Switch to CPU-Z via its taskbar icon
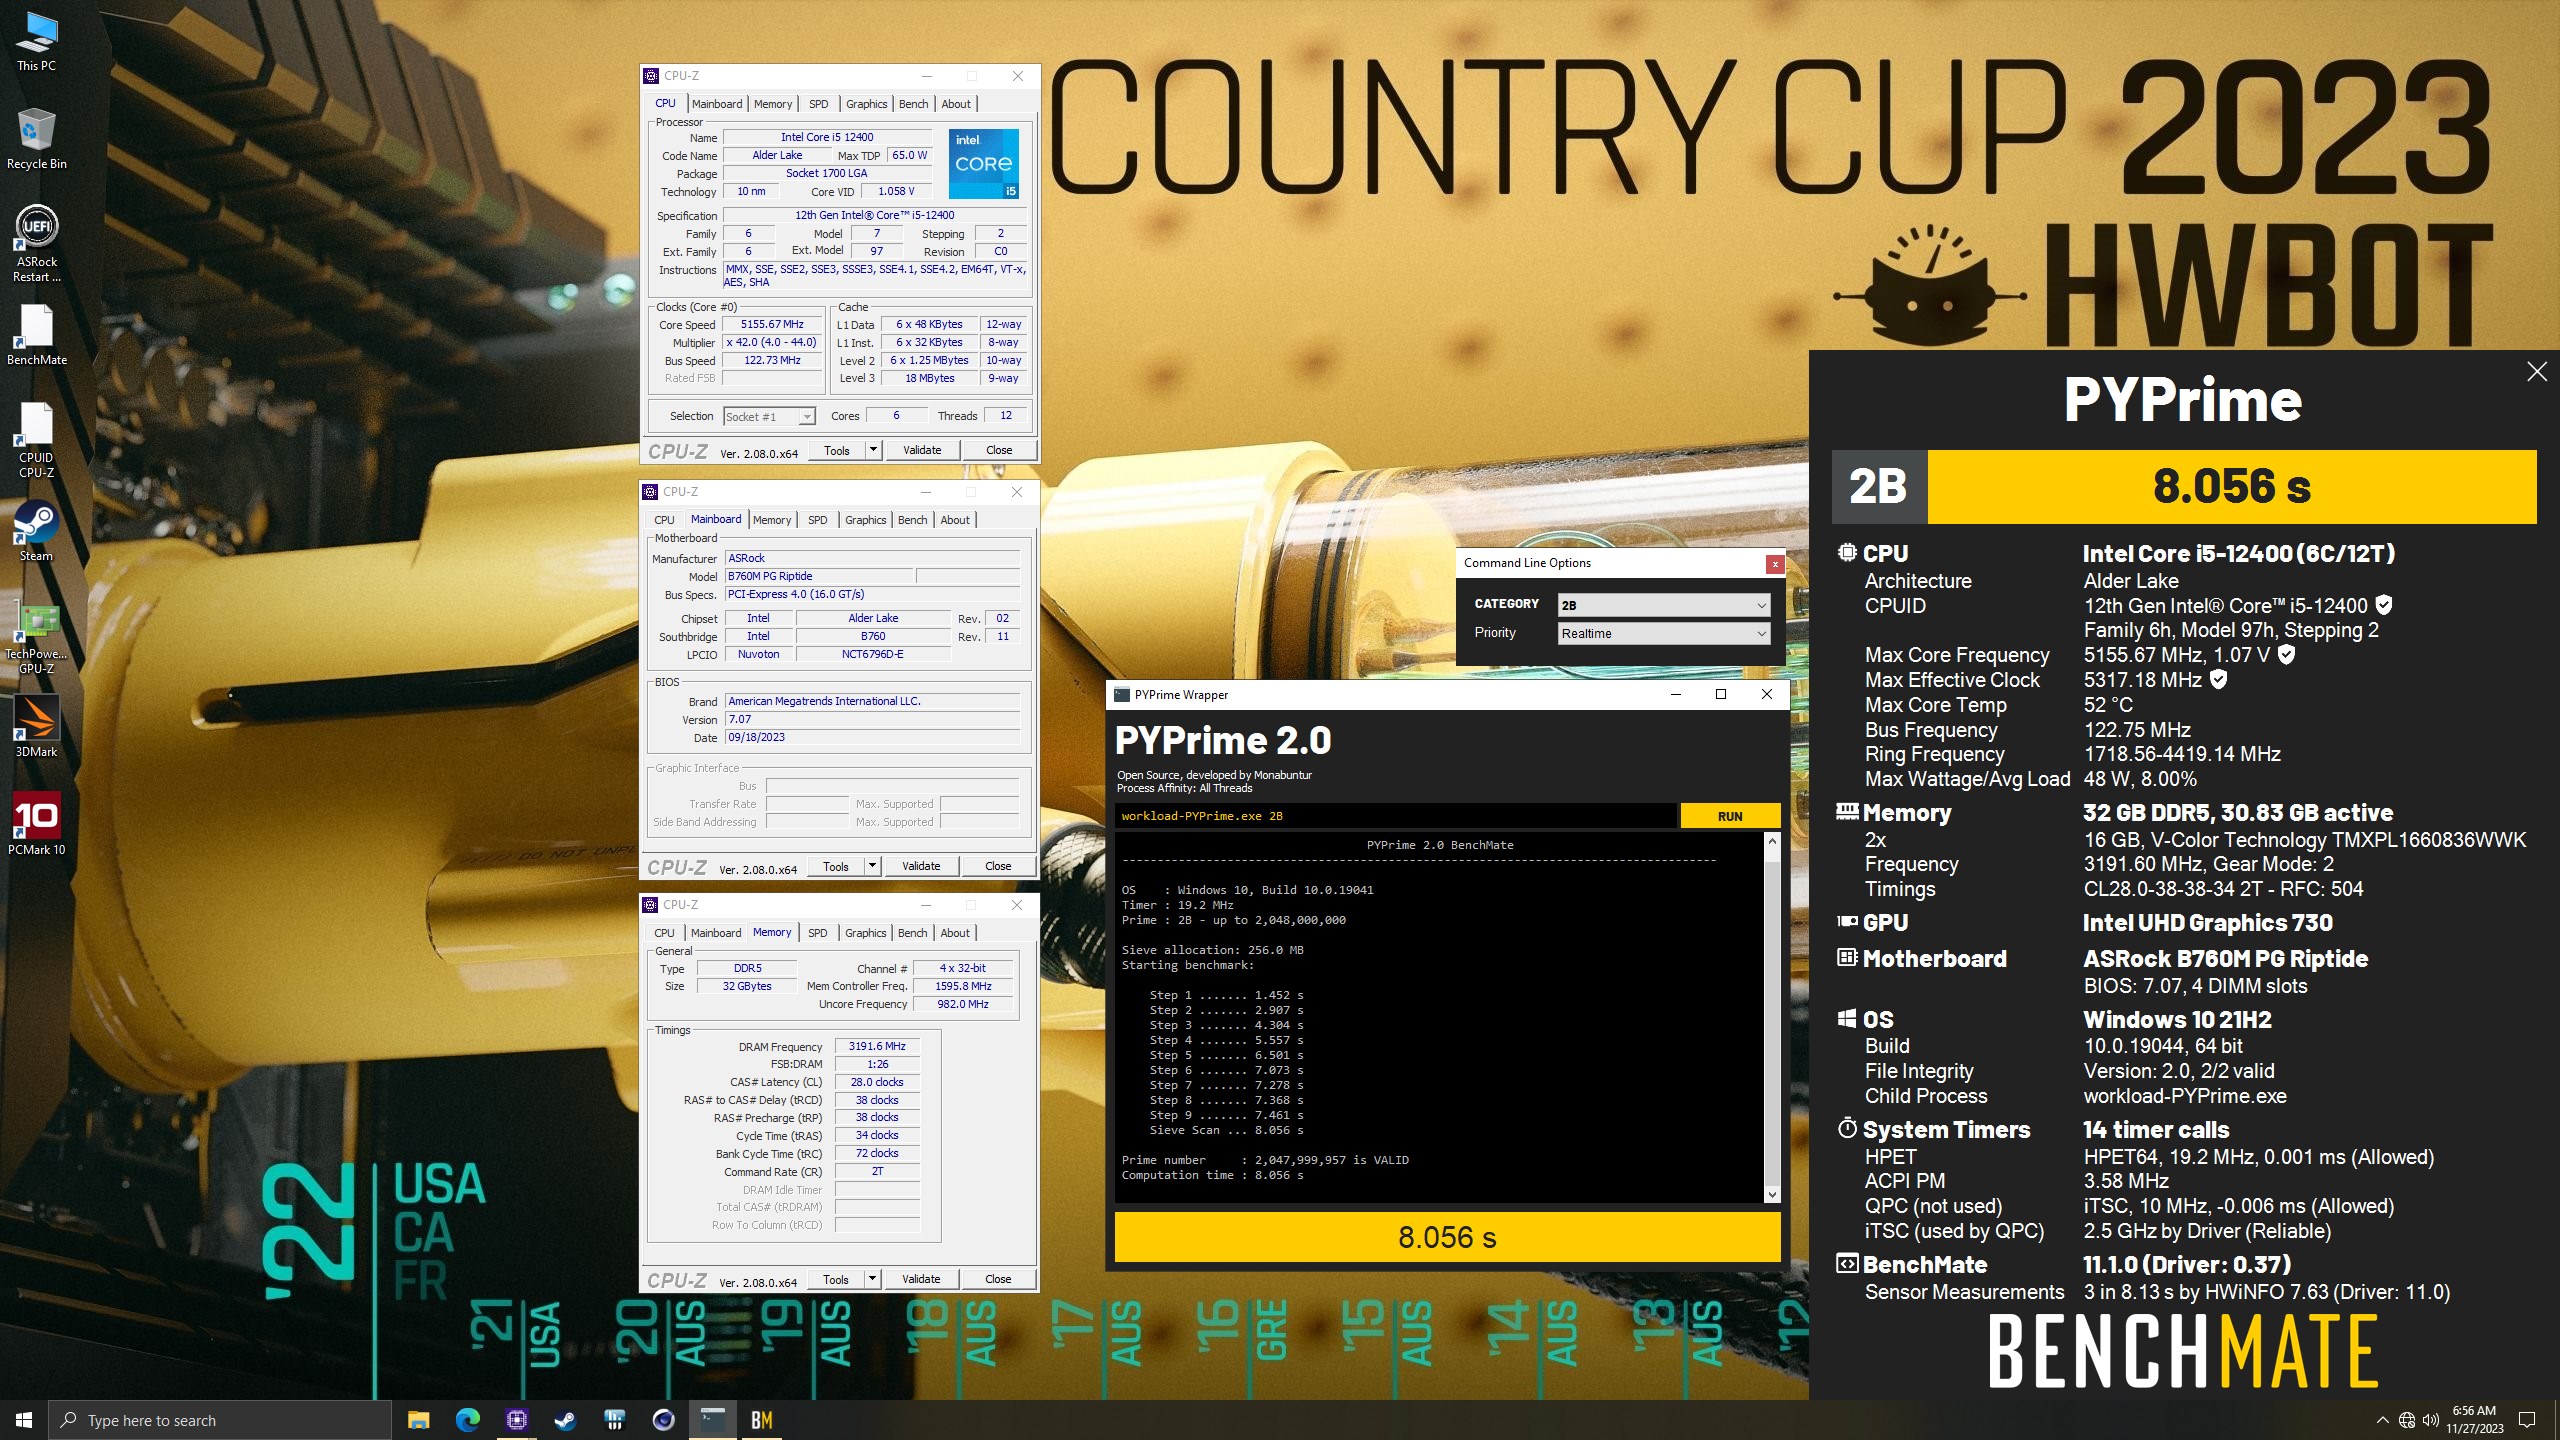This screenshot has width=2560, height=1440. (516, 1420)
